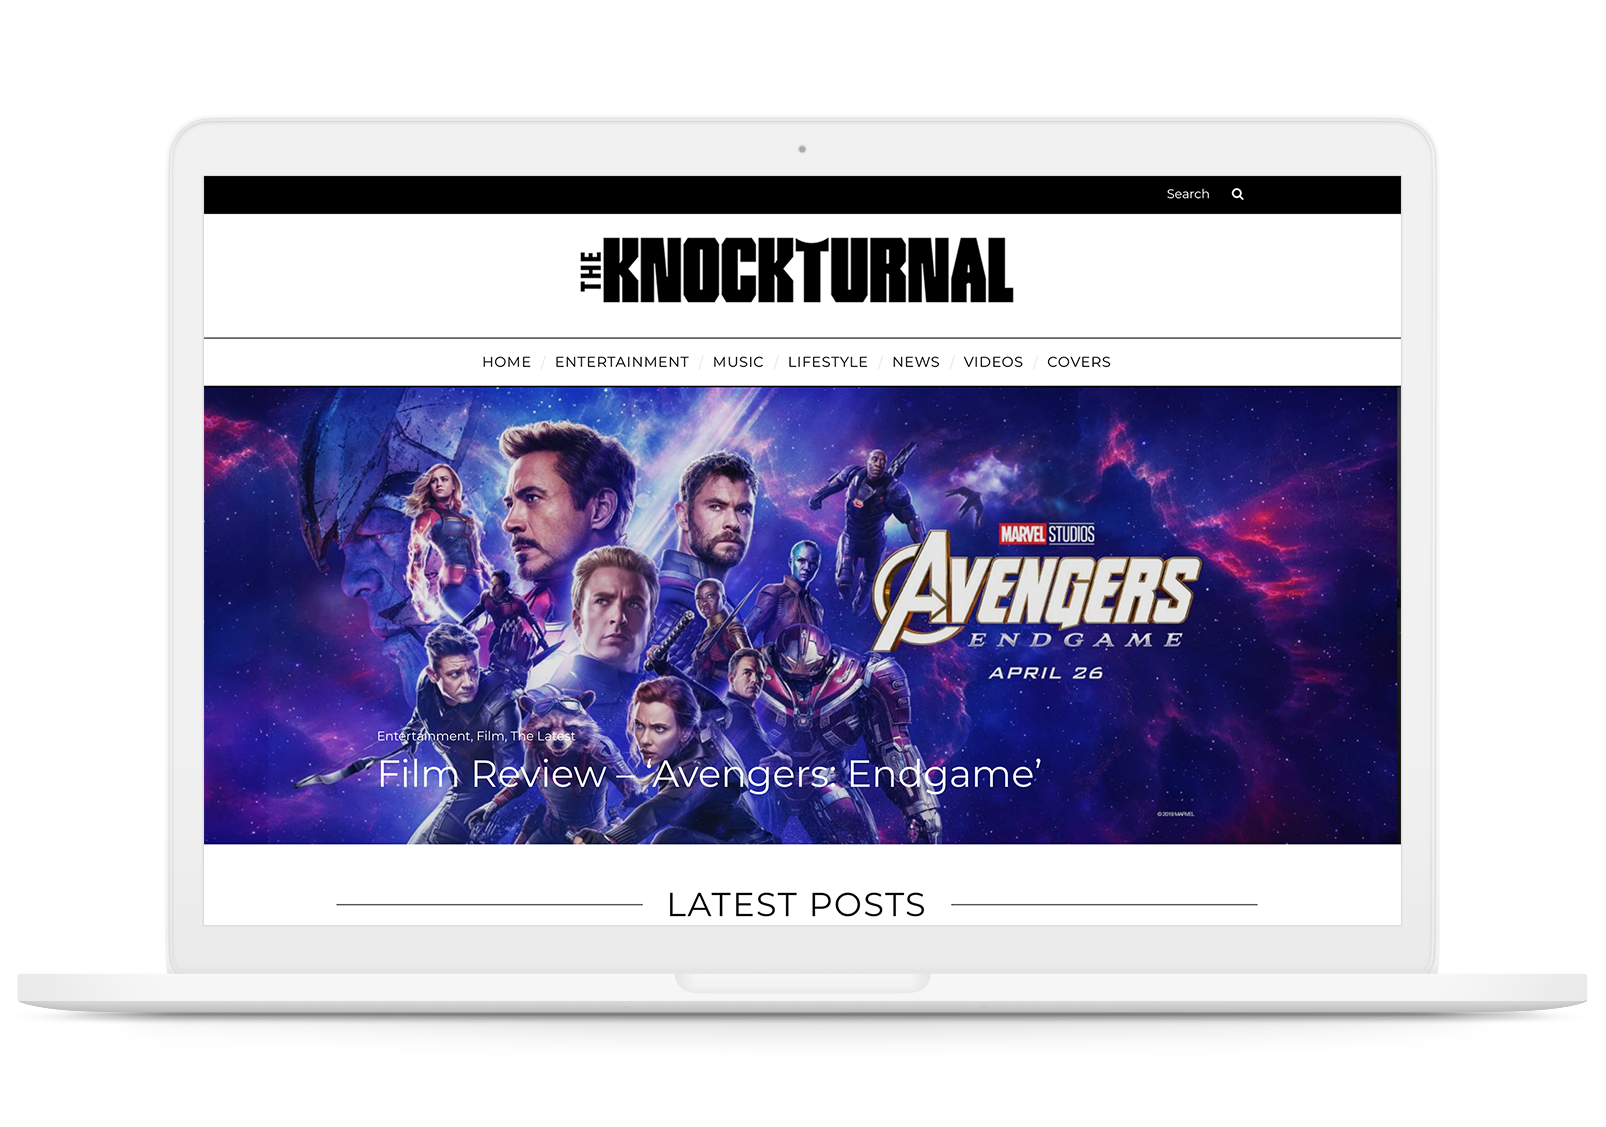This screenshot has width=1606, height=1127.
Task: Click the Marvel Studios logo in banner
Action: tap(1047, 534)
